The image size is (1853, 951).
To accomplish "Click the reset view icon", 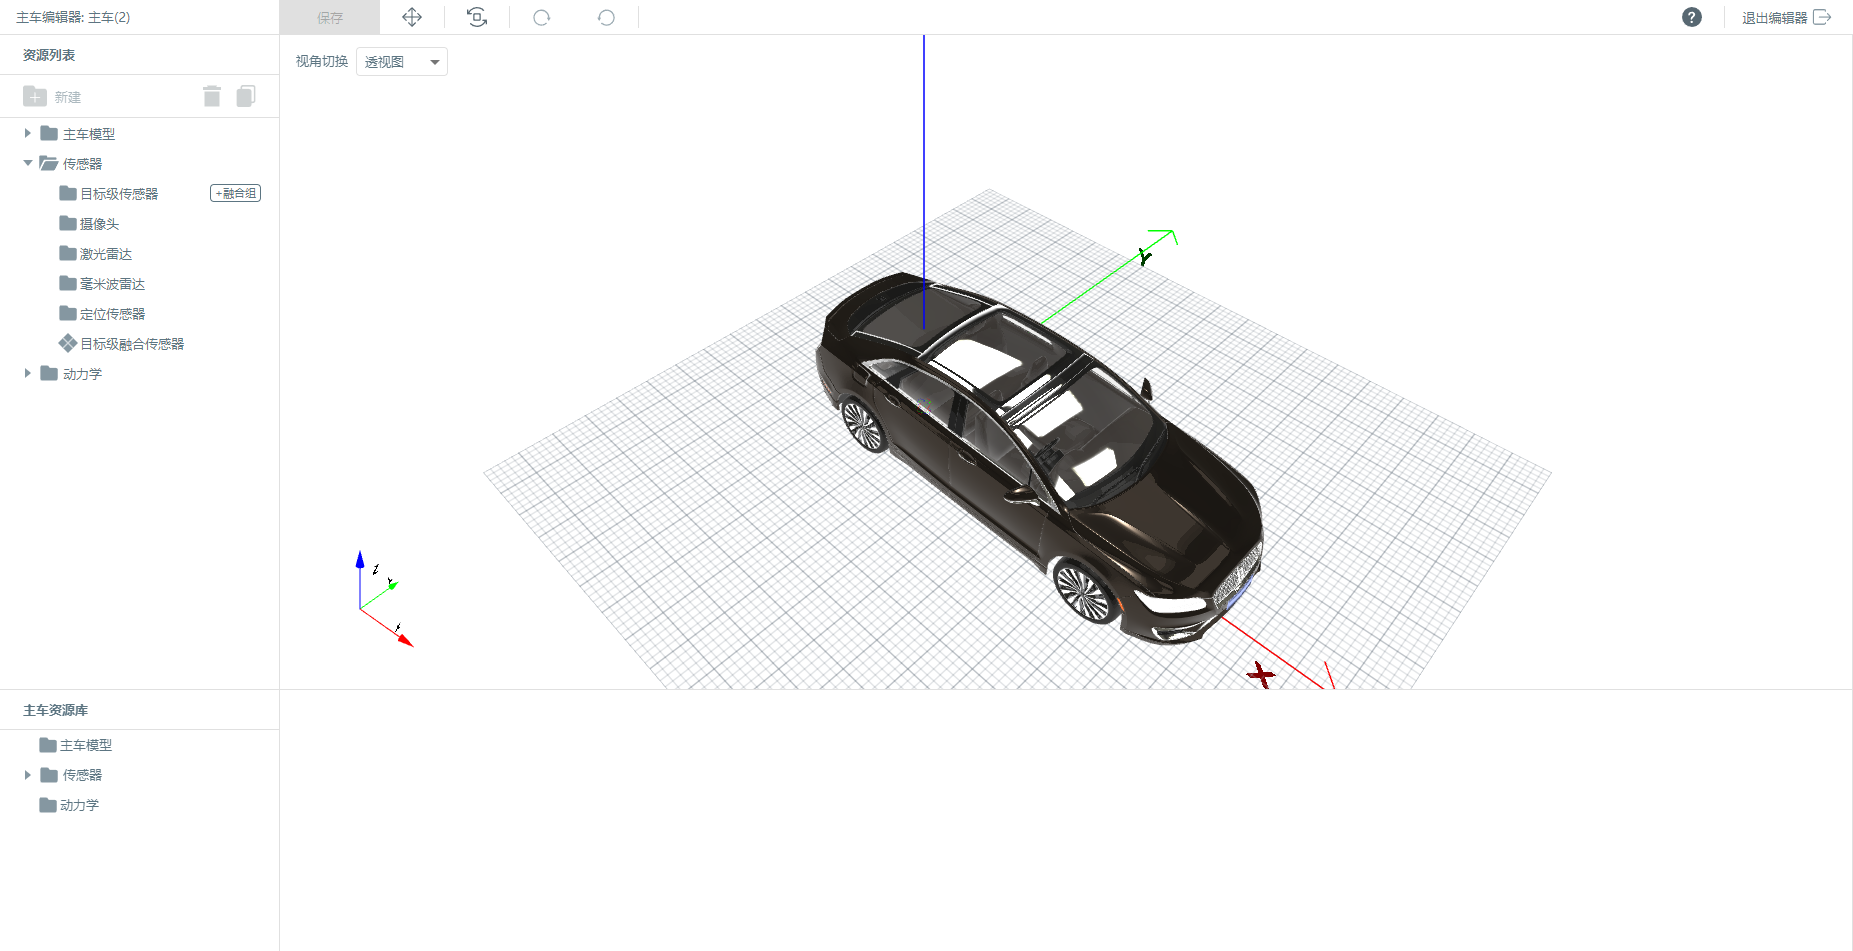I will (x=477, y=17).
